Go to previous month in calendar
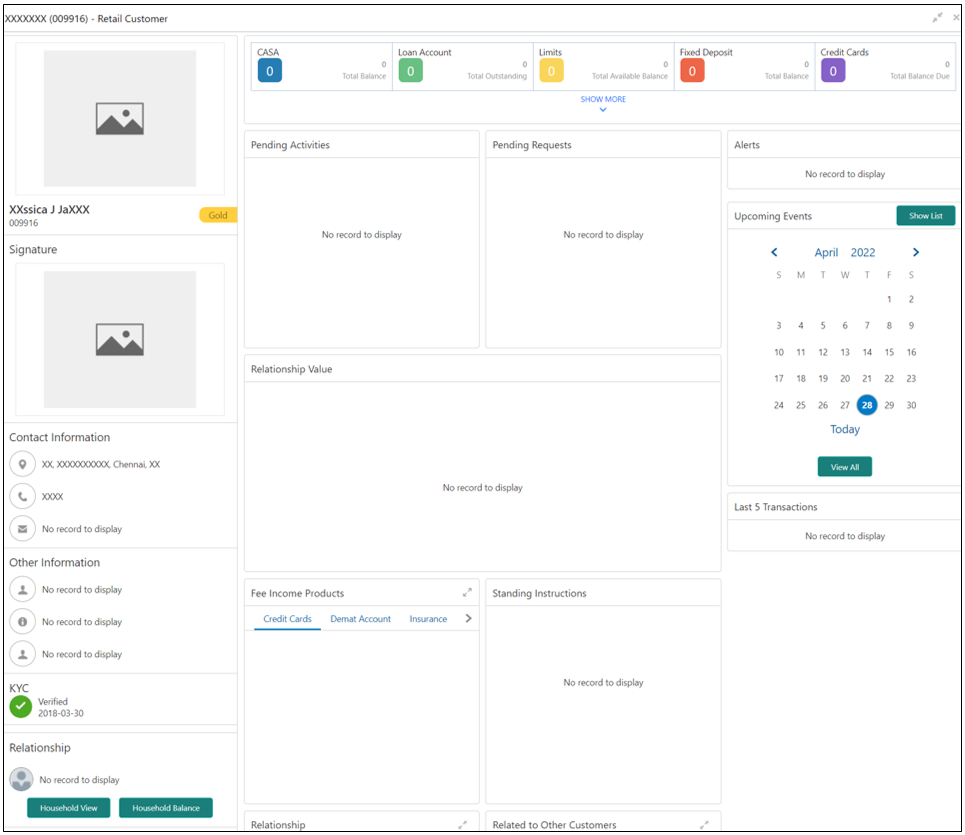 tap(774, 252)
